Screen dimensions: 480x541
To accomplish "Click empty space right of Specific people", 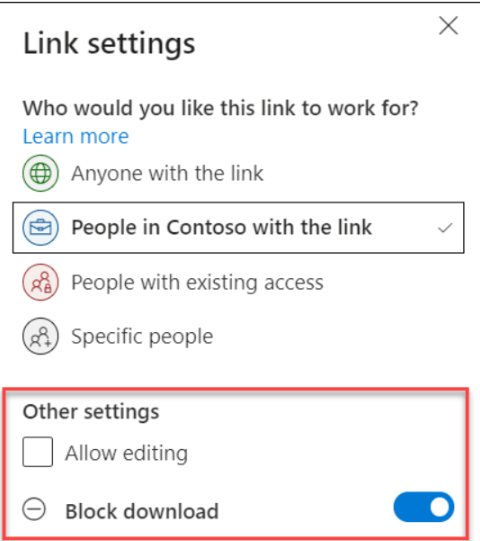I will click(338, 336).
